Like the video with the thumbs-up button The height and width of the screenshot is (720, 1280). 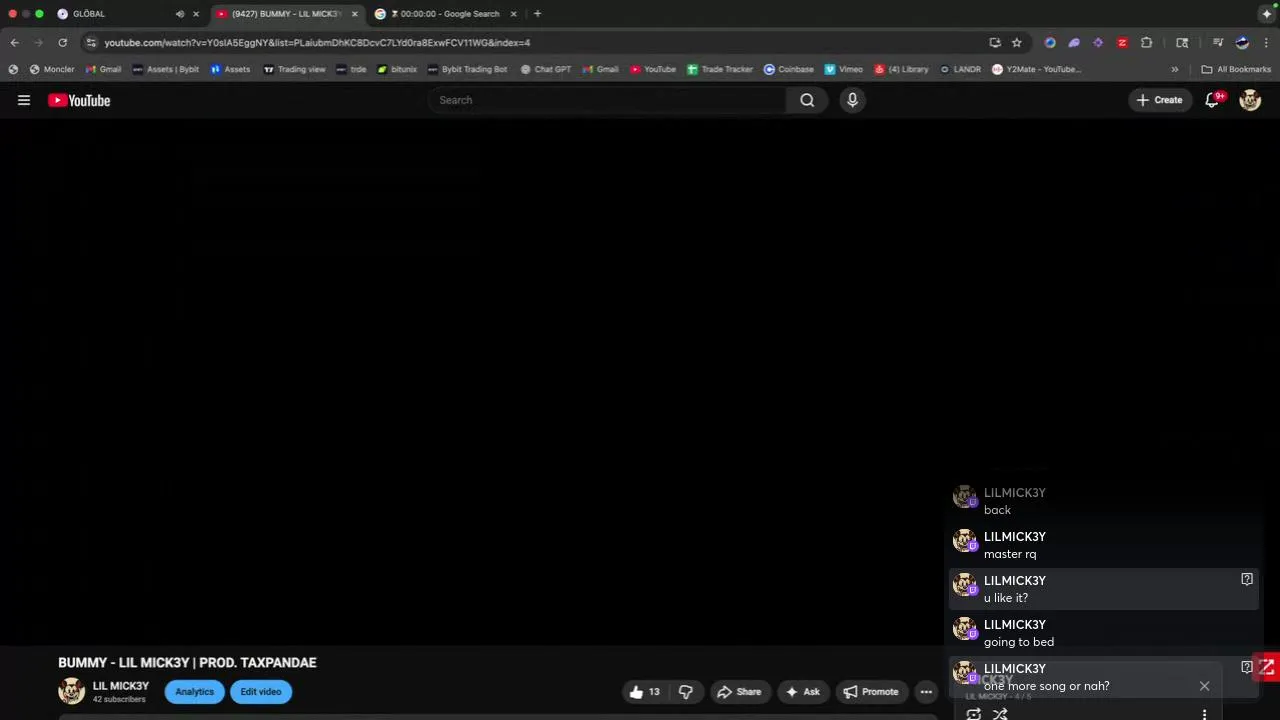[x=645, y=692]
